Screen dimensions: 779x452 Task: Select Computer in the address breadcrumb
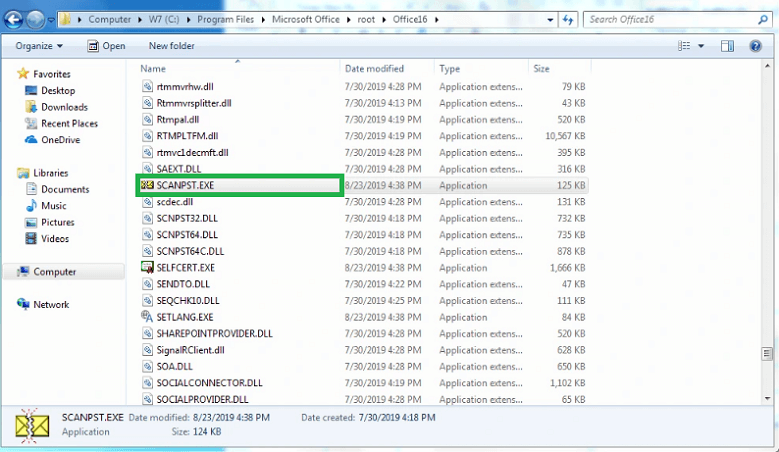(109, 19)
